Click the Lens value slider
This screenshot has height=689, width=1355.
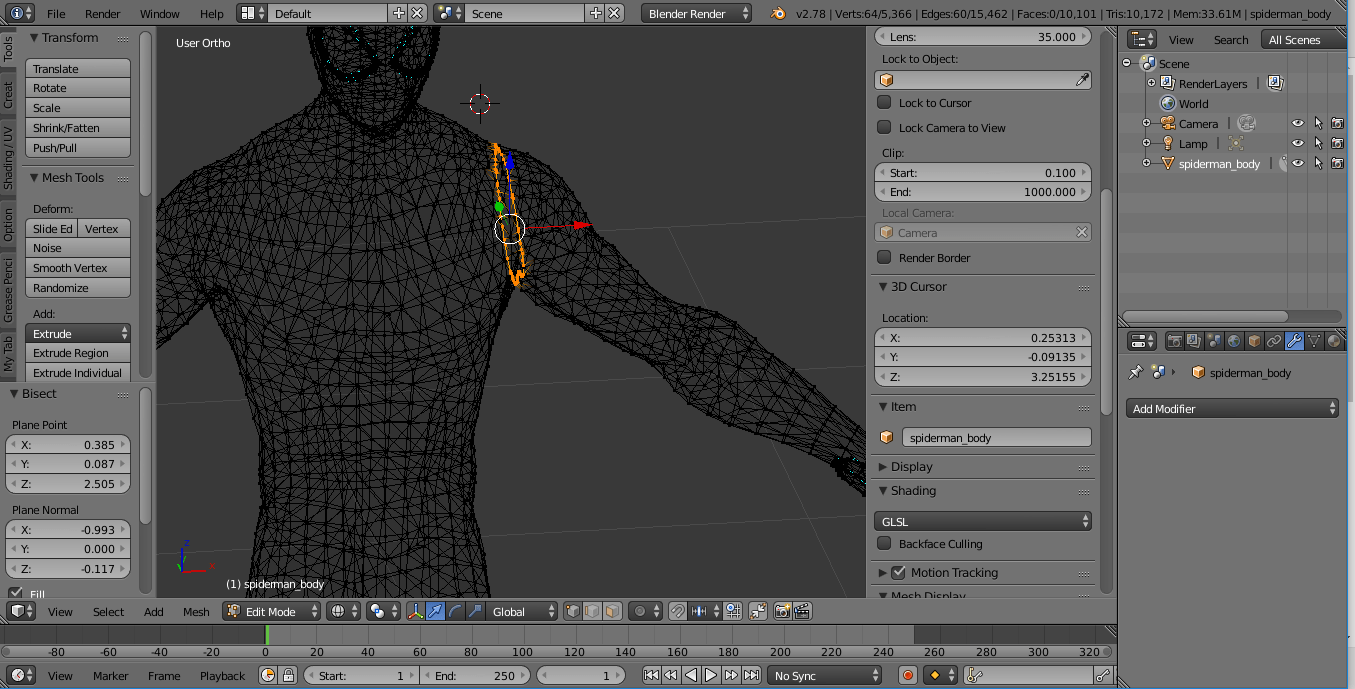[983, 36]
